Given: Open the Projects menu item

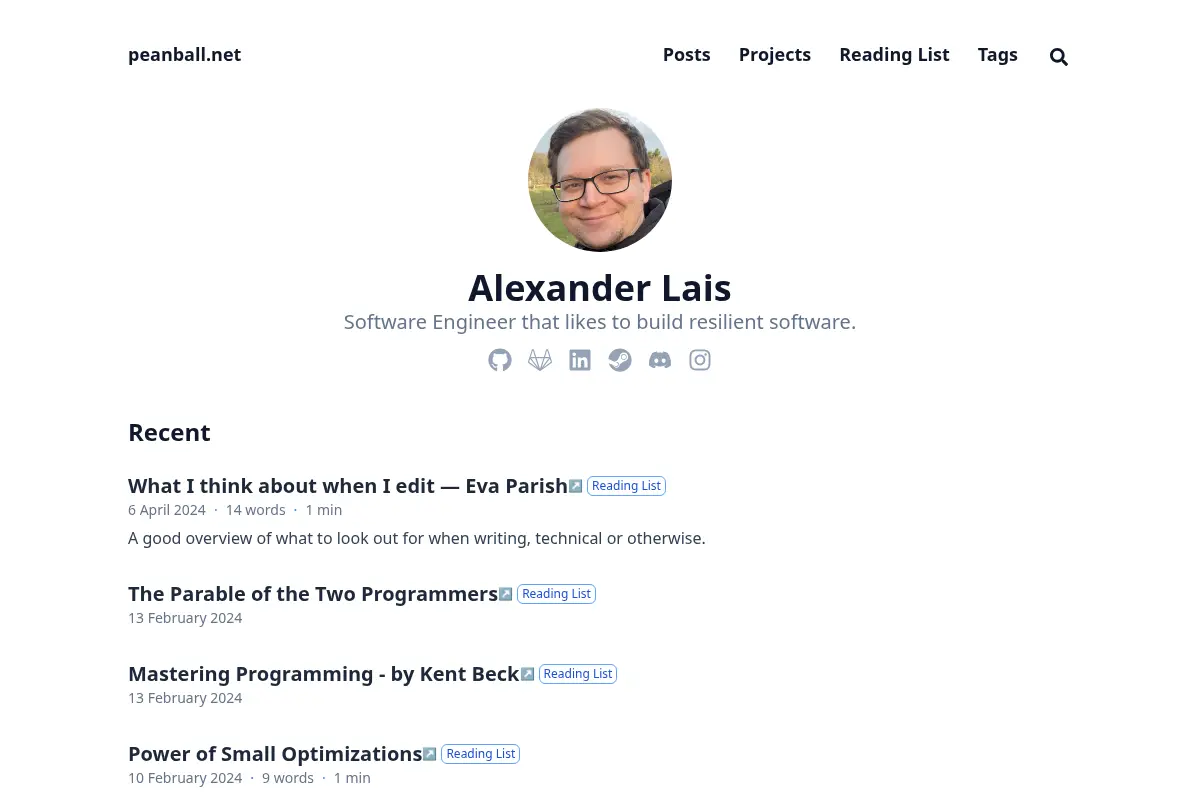Looking at the screenshot, I should (775, 55).
